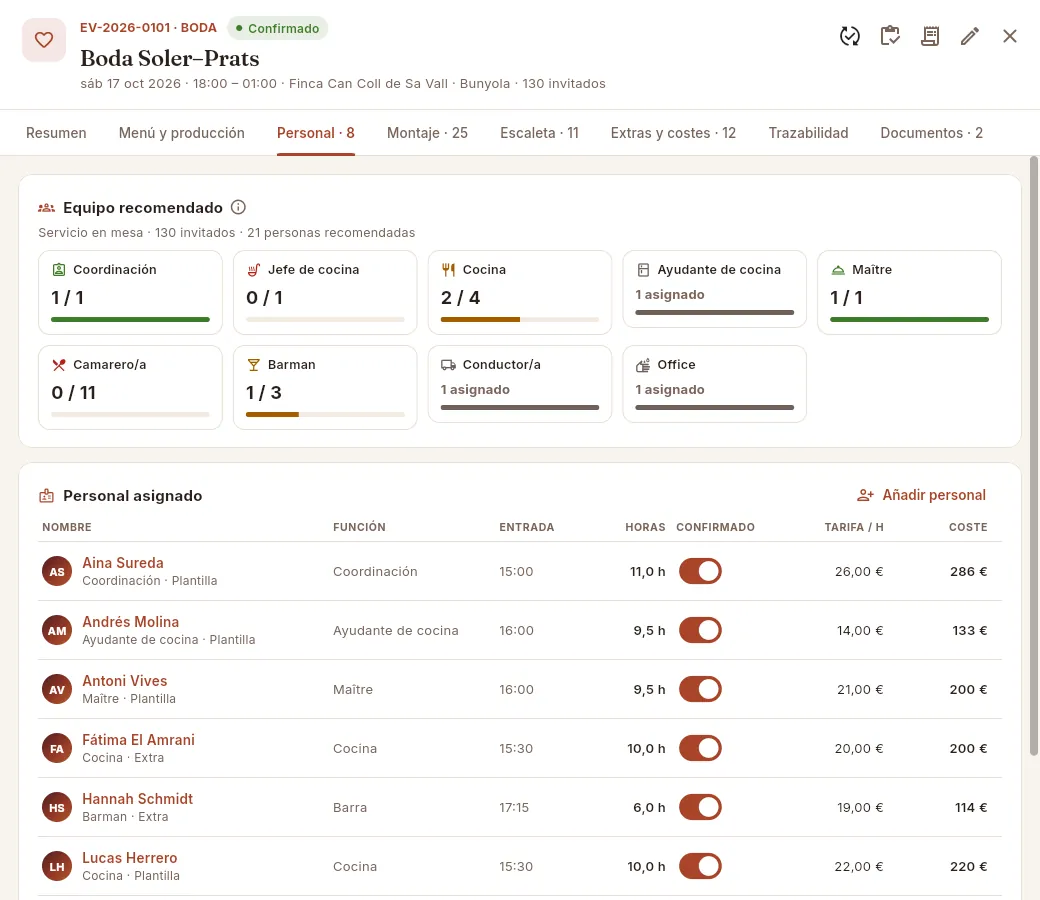Screen dimensions: 1040x900
Task: Click the Office dishes icon
Action: [643, 365]
